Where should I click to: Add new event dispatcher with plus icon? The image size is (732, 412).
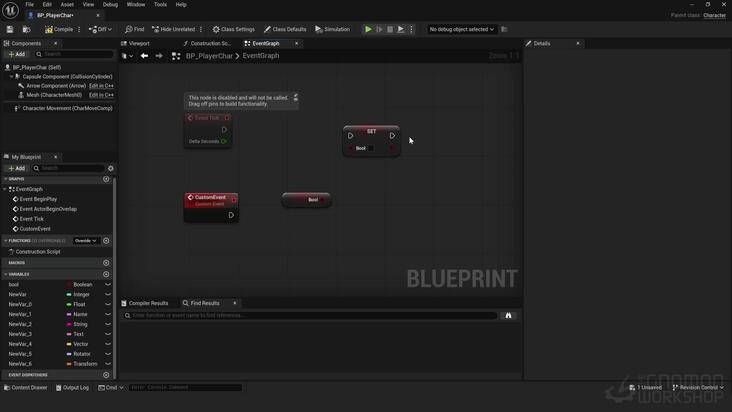[106, 375]
